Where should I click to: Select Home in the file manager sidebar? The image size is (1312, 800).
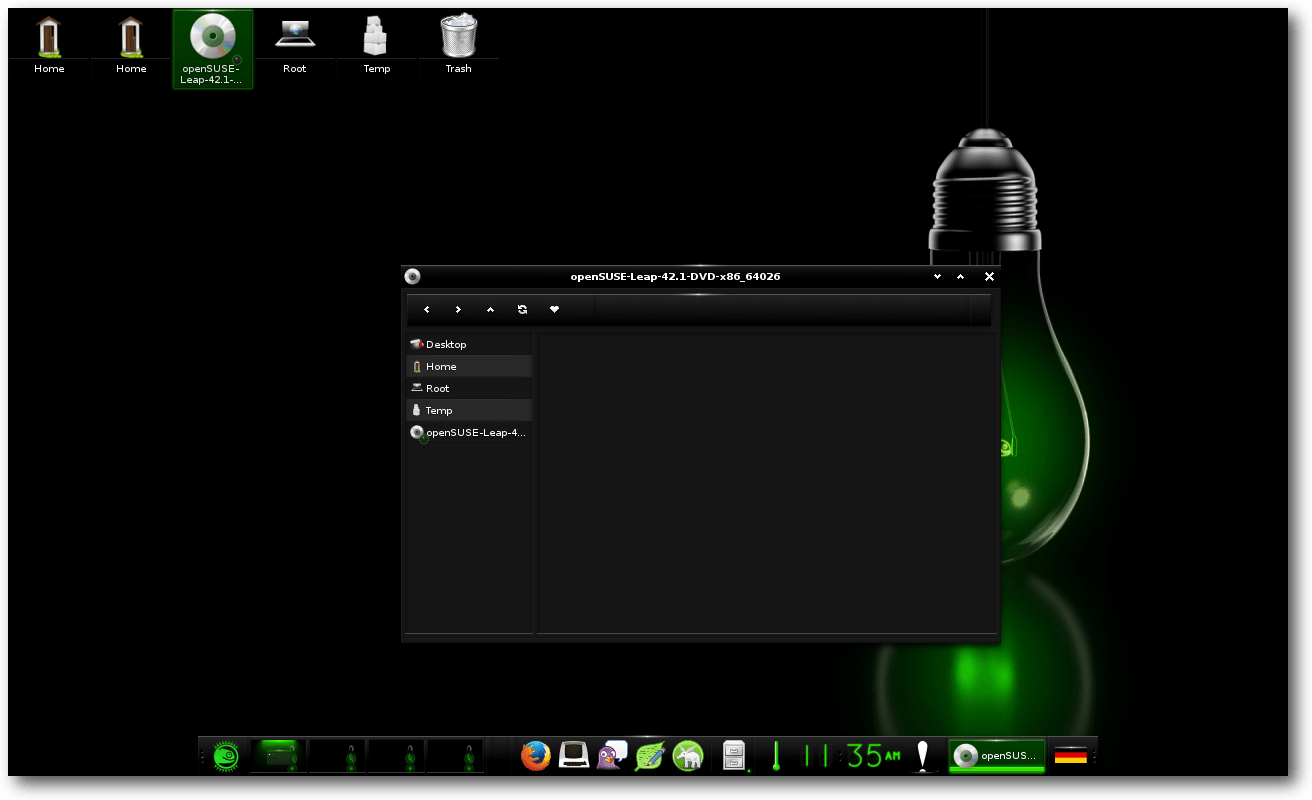(x=469, y=366)
